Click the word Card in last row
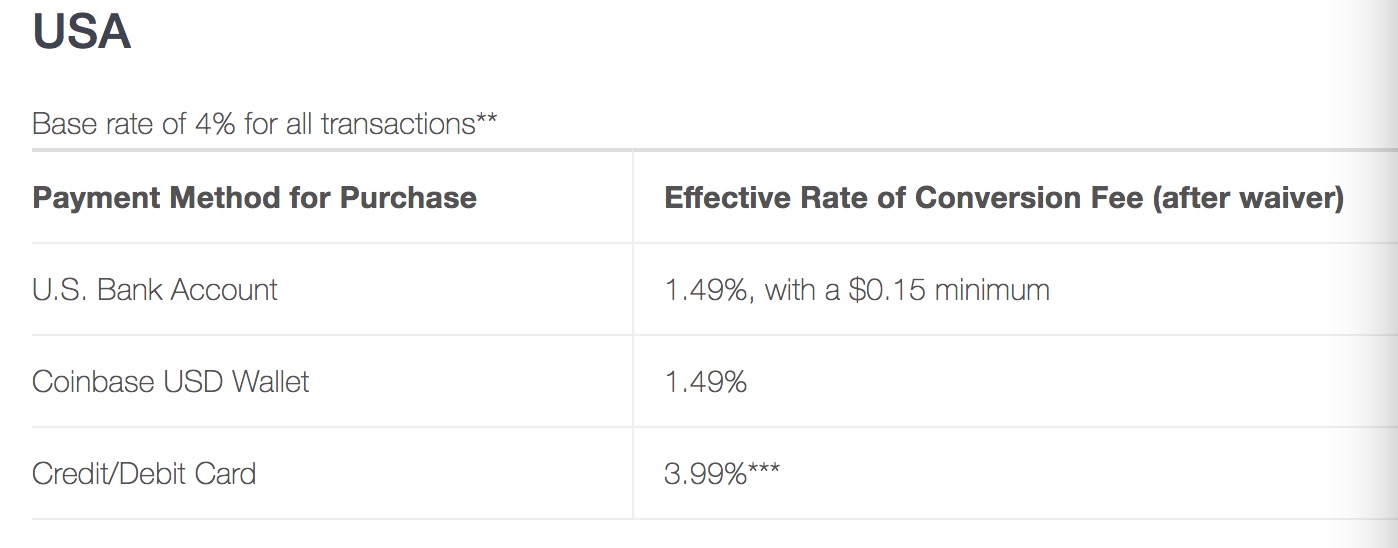 [224, 473]
